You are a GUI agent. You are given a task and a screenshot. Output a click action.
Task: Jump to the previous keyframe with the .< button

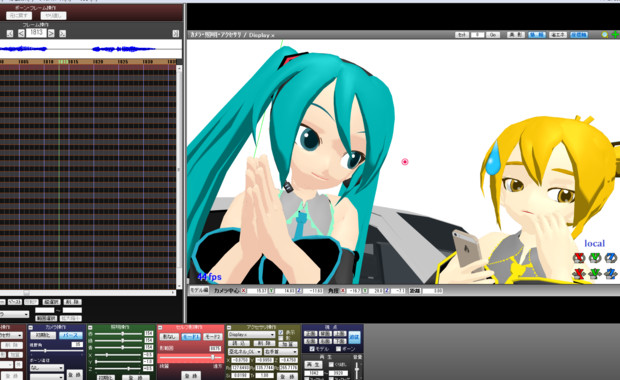tap(10, 34)
